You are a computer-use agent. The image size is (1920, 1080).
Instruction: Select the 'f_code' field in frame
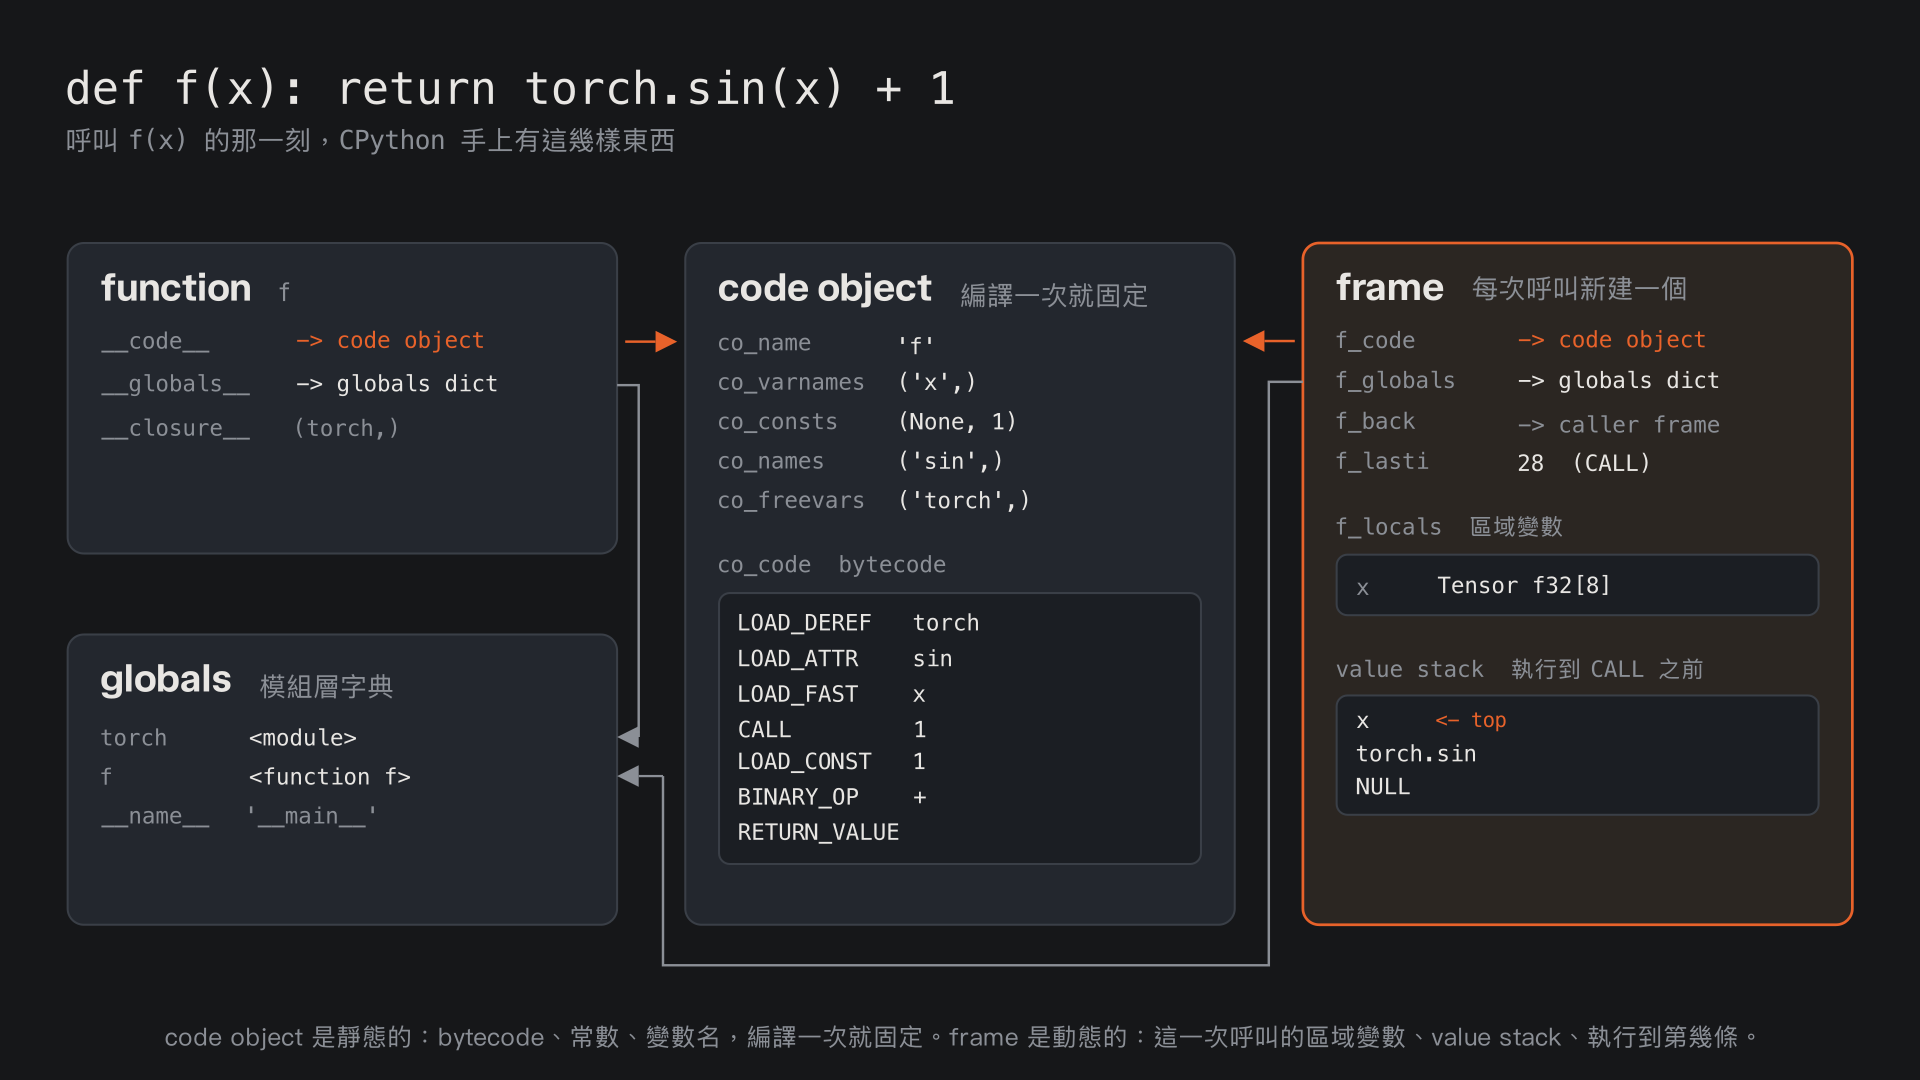coord(1376,340)
